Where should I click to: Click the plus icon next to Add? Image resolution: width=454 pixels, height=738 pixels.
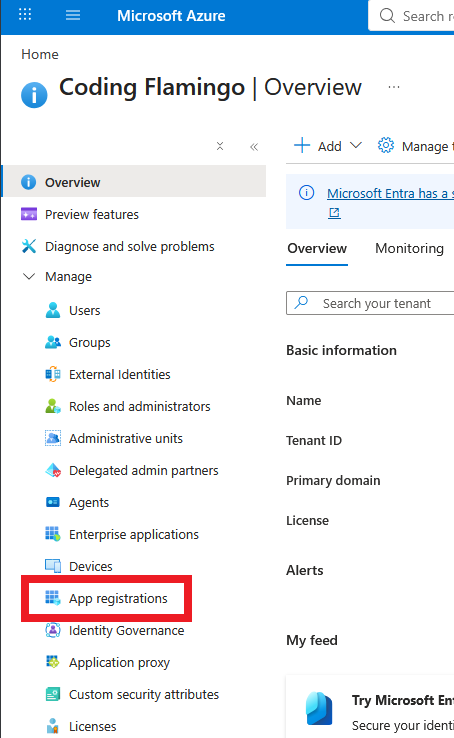tap(302, 145)
